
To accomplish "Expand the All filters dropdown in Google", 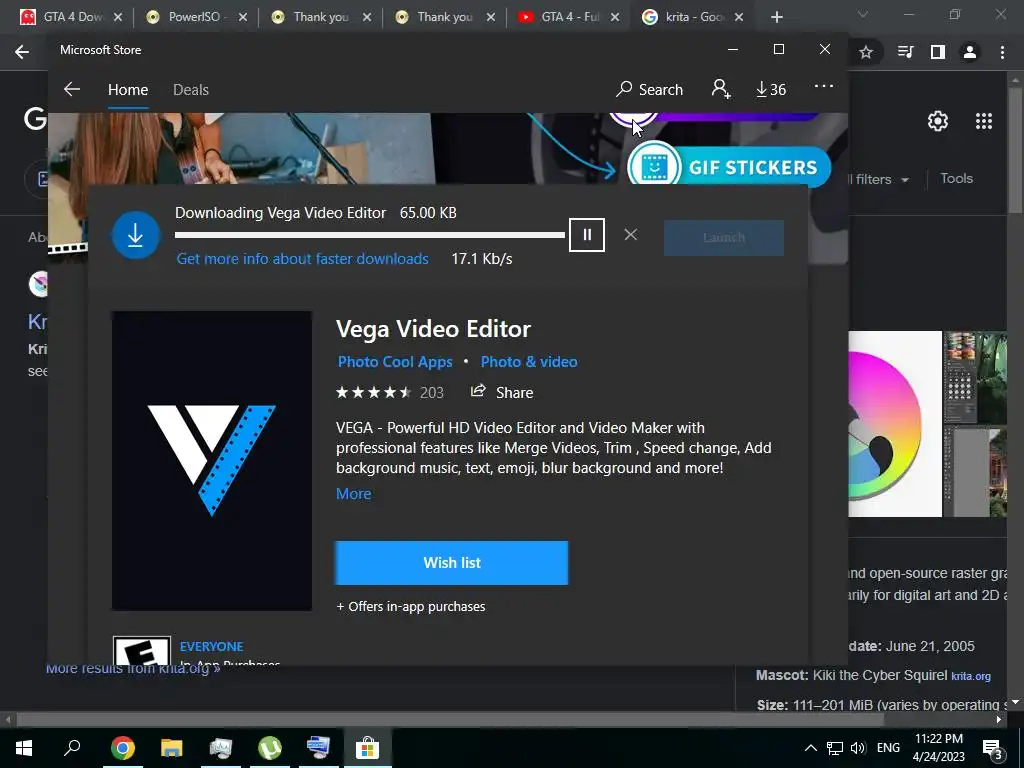I will 879,179.
